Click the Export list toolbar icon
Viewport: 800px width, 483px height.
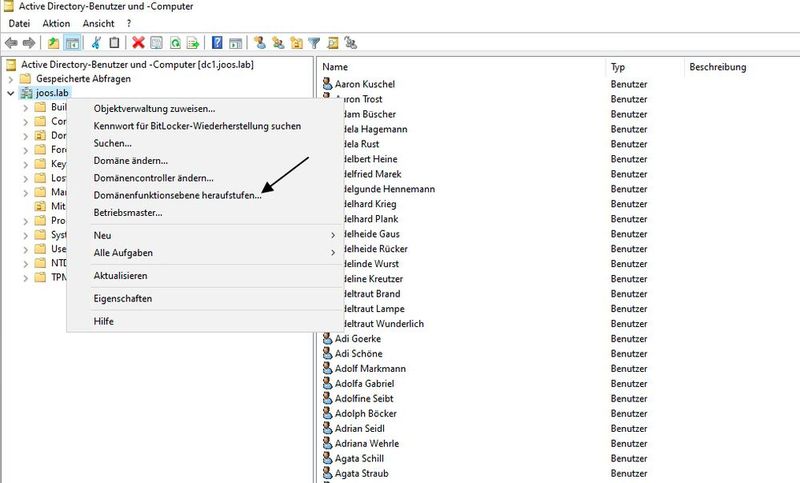coord(193,43)
